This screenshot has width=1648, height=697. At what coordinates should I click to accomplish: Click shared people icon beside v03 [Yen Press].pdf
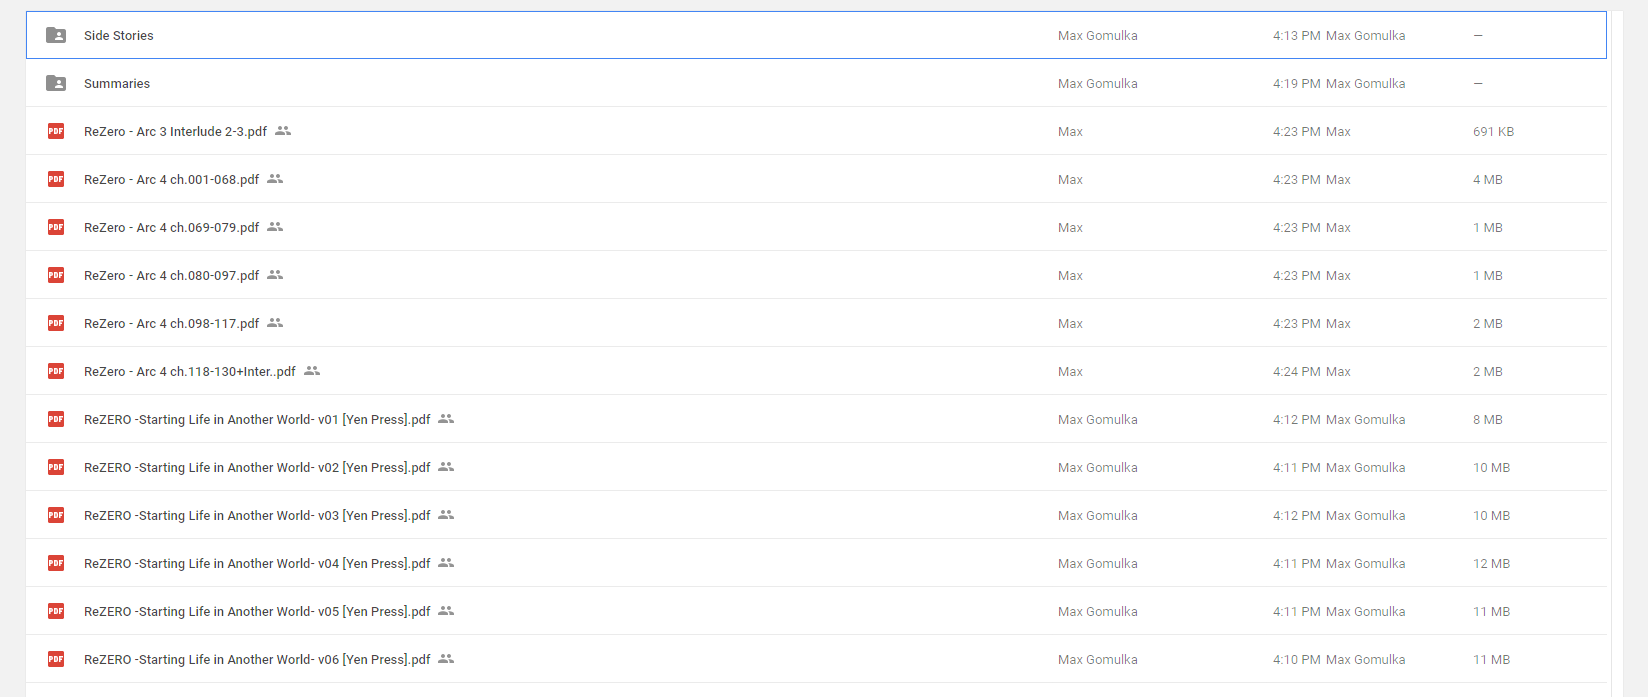(x=446, y=515)
